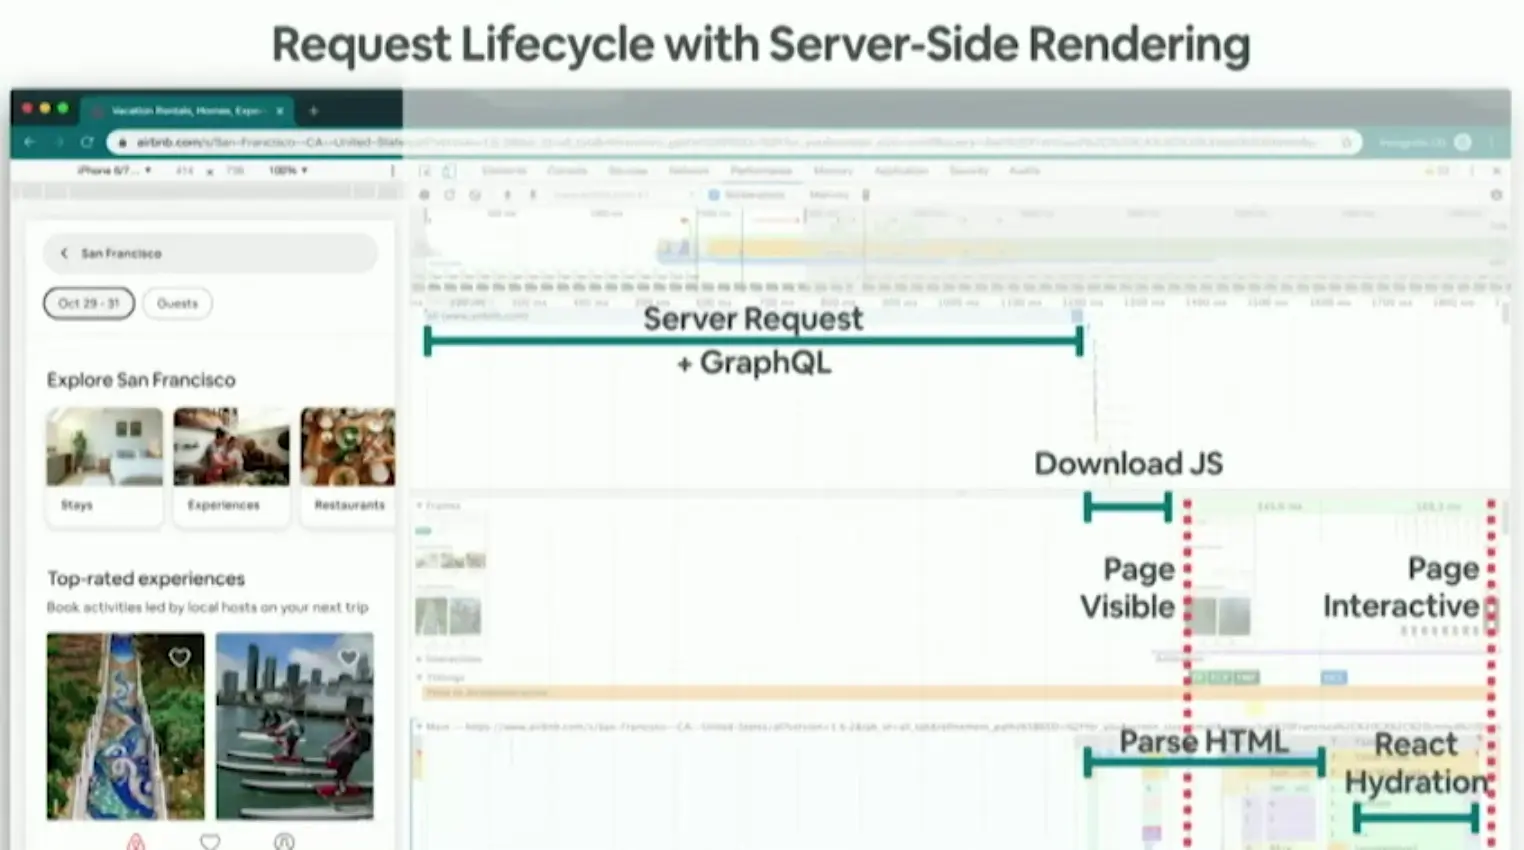The image size is (1524, 850).
Task: Switch to the Performance tab in DevTools
Action: (x=761, y=171)
